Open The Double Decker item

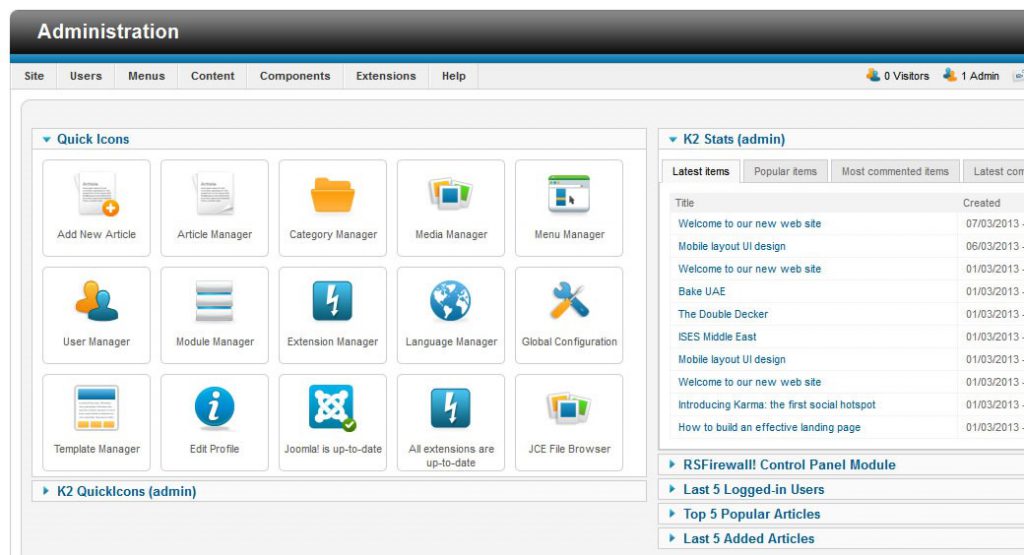(x=723, y=314)
